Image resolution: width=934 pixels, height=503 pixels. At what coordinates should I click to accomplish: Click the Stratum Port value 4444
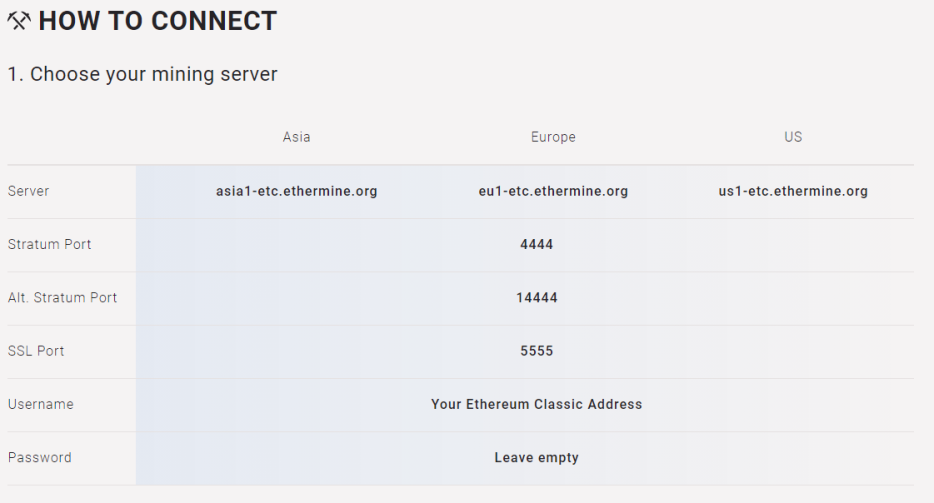(x=537, y=244)
